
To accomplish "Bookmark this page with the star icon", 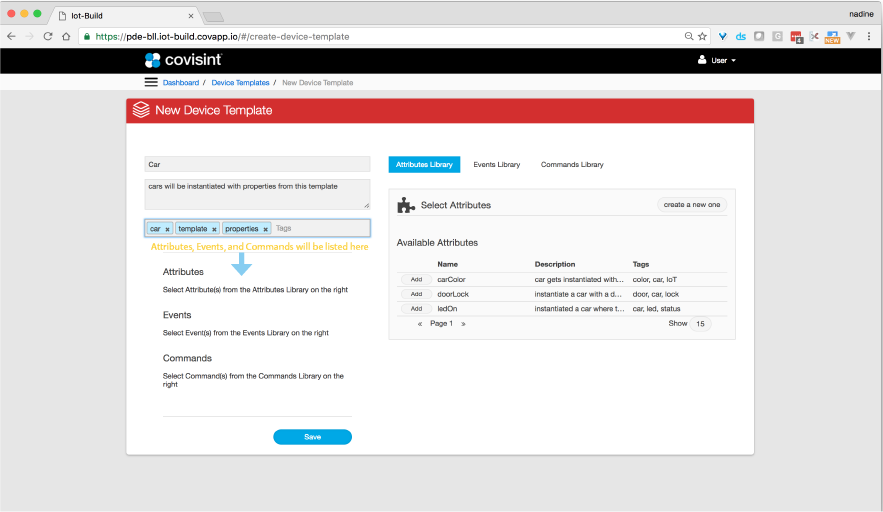I will coord(702,36).
